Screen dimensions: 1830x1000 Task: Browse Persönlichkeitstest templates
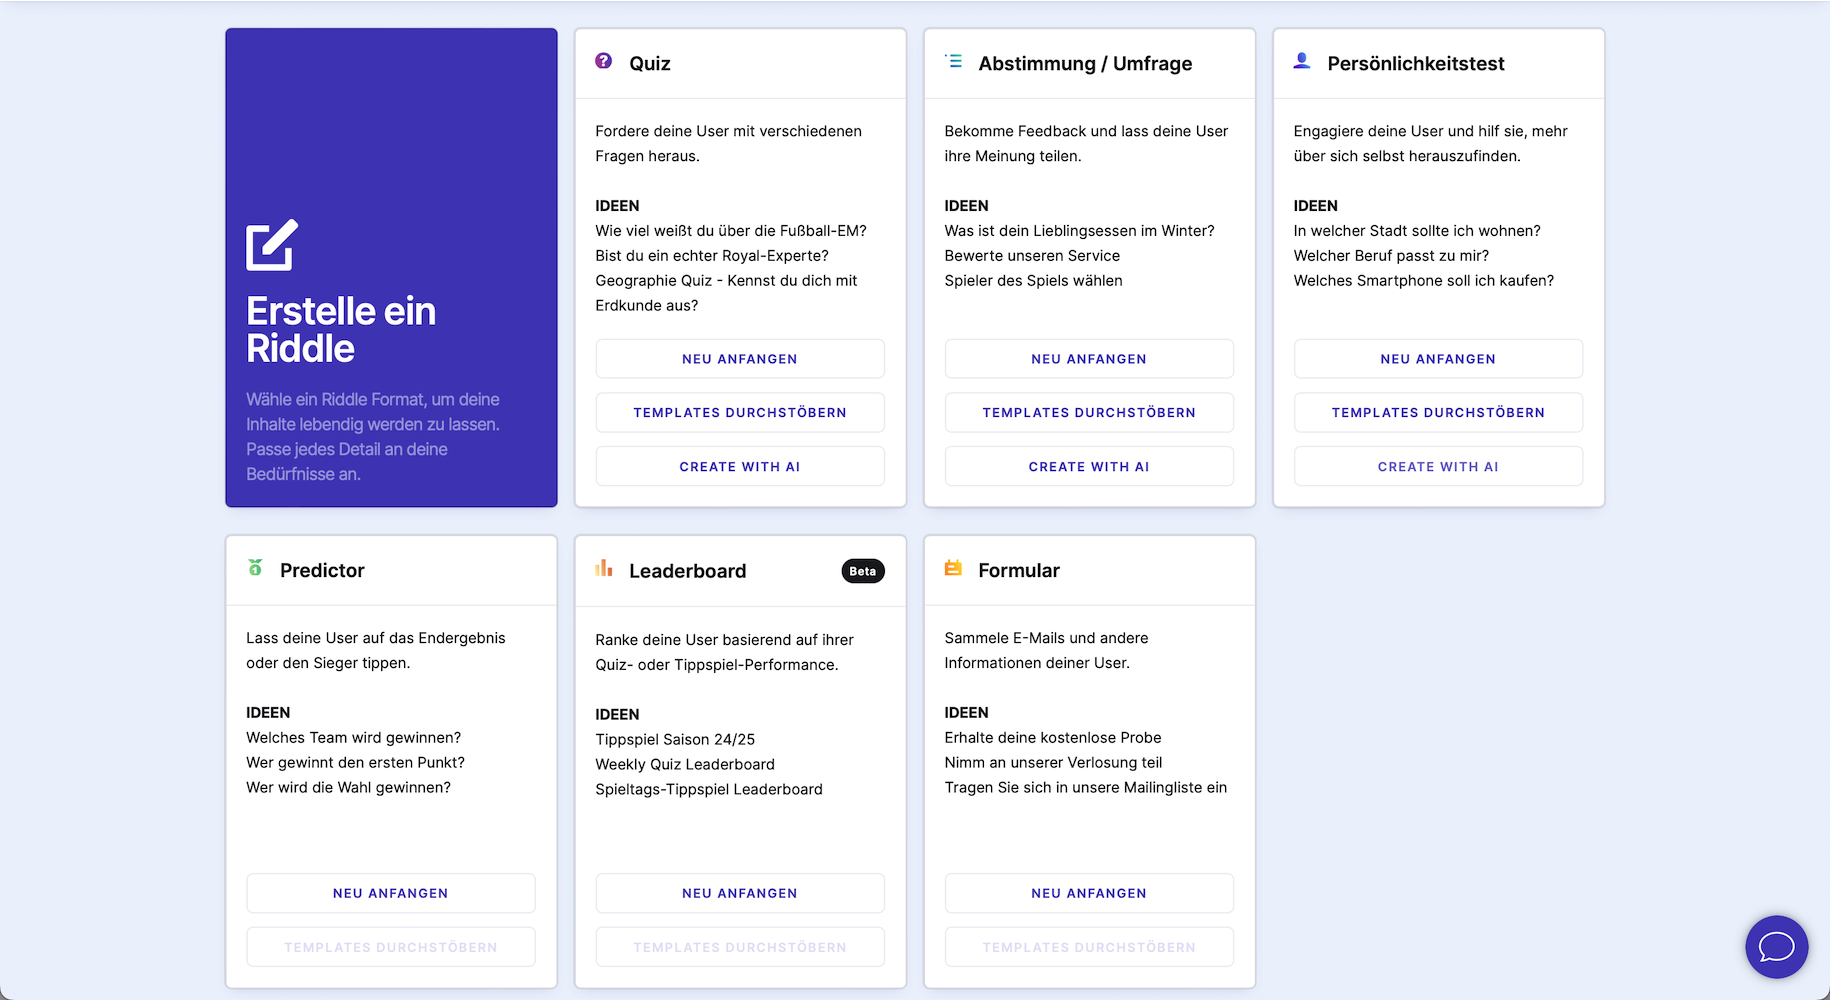[1437, 412]
